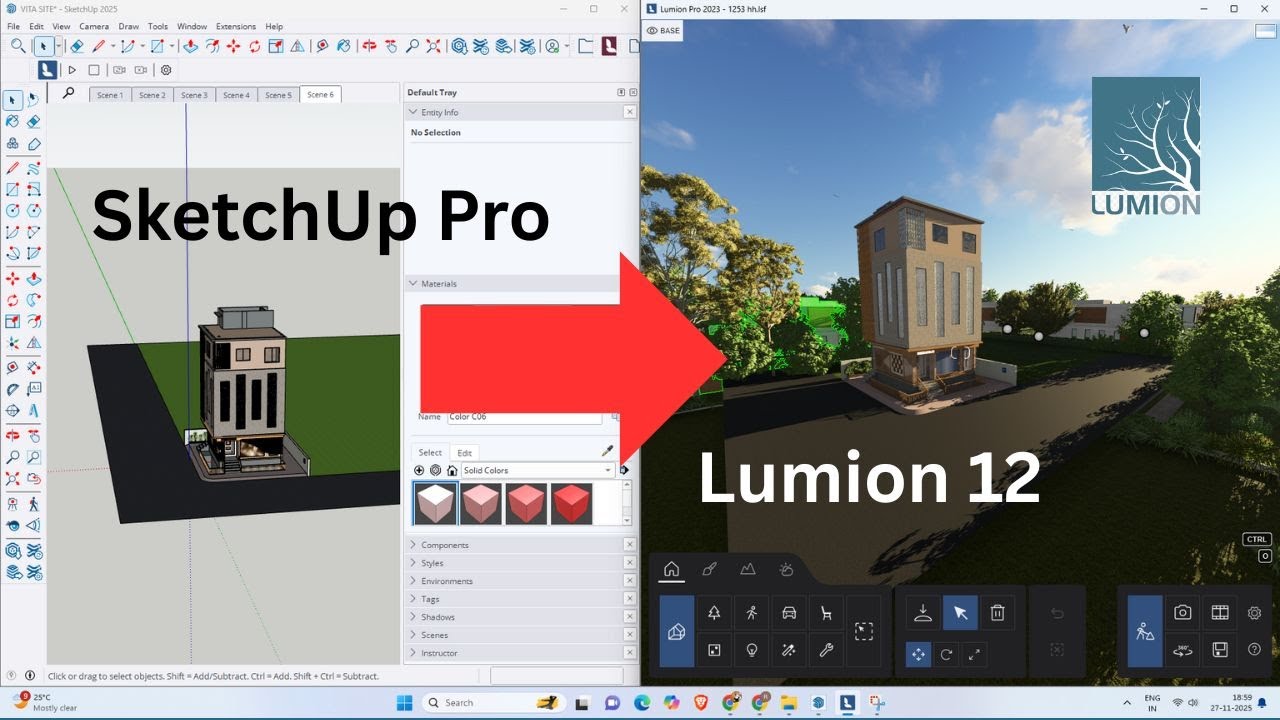
Task: Click the Lumion LiveSync icon in second toolbar
Action: coord(47,70)
